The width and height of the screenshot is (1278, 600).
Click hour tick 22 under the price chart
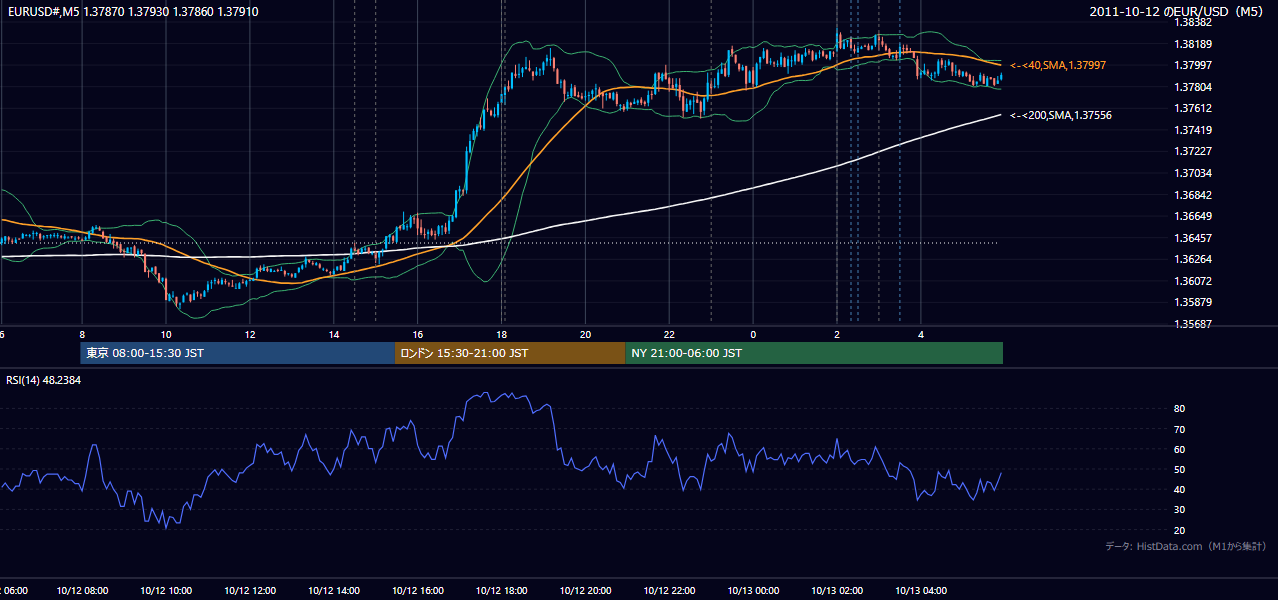670,334
